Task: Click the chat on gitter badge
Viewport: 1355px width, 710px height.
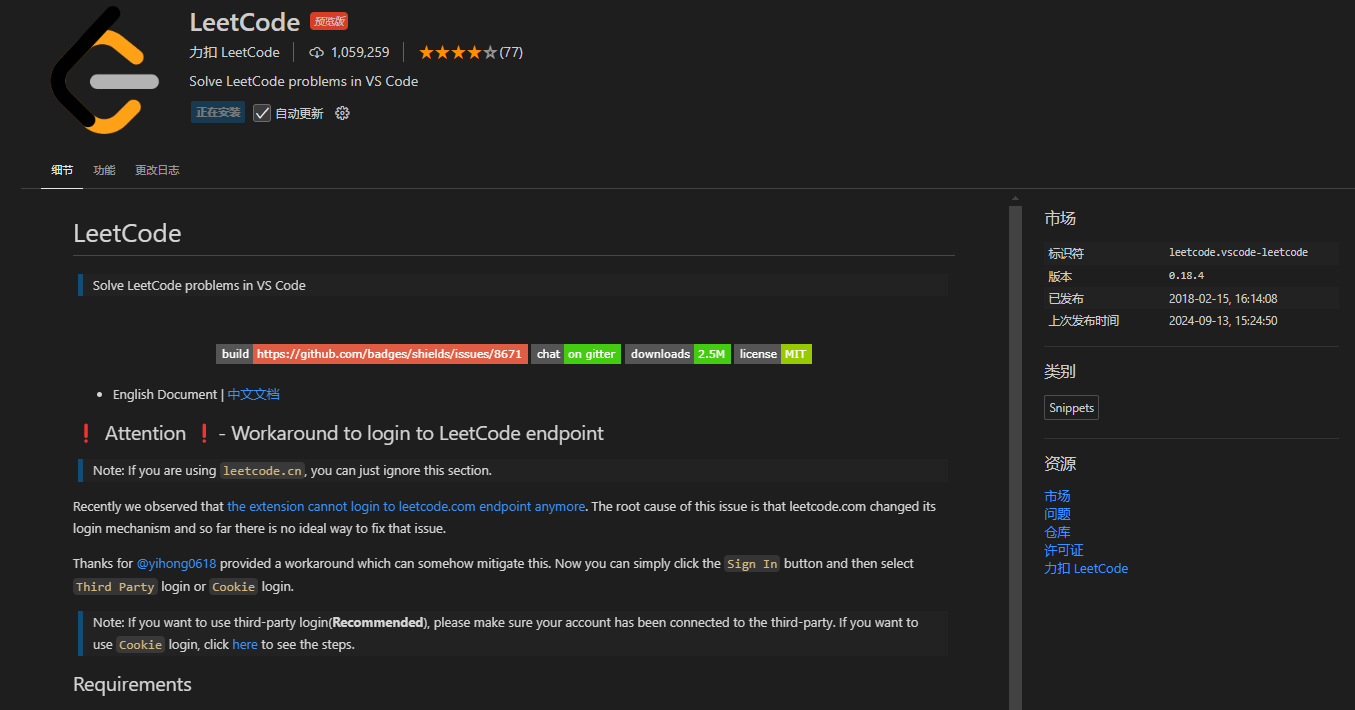Action: [x=575, y=354]
